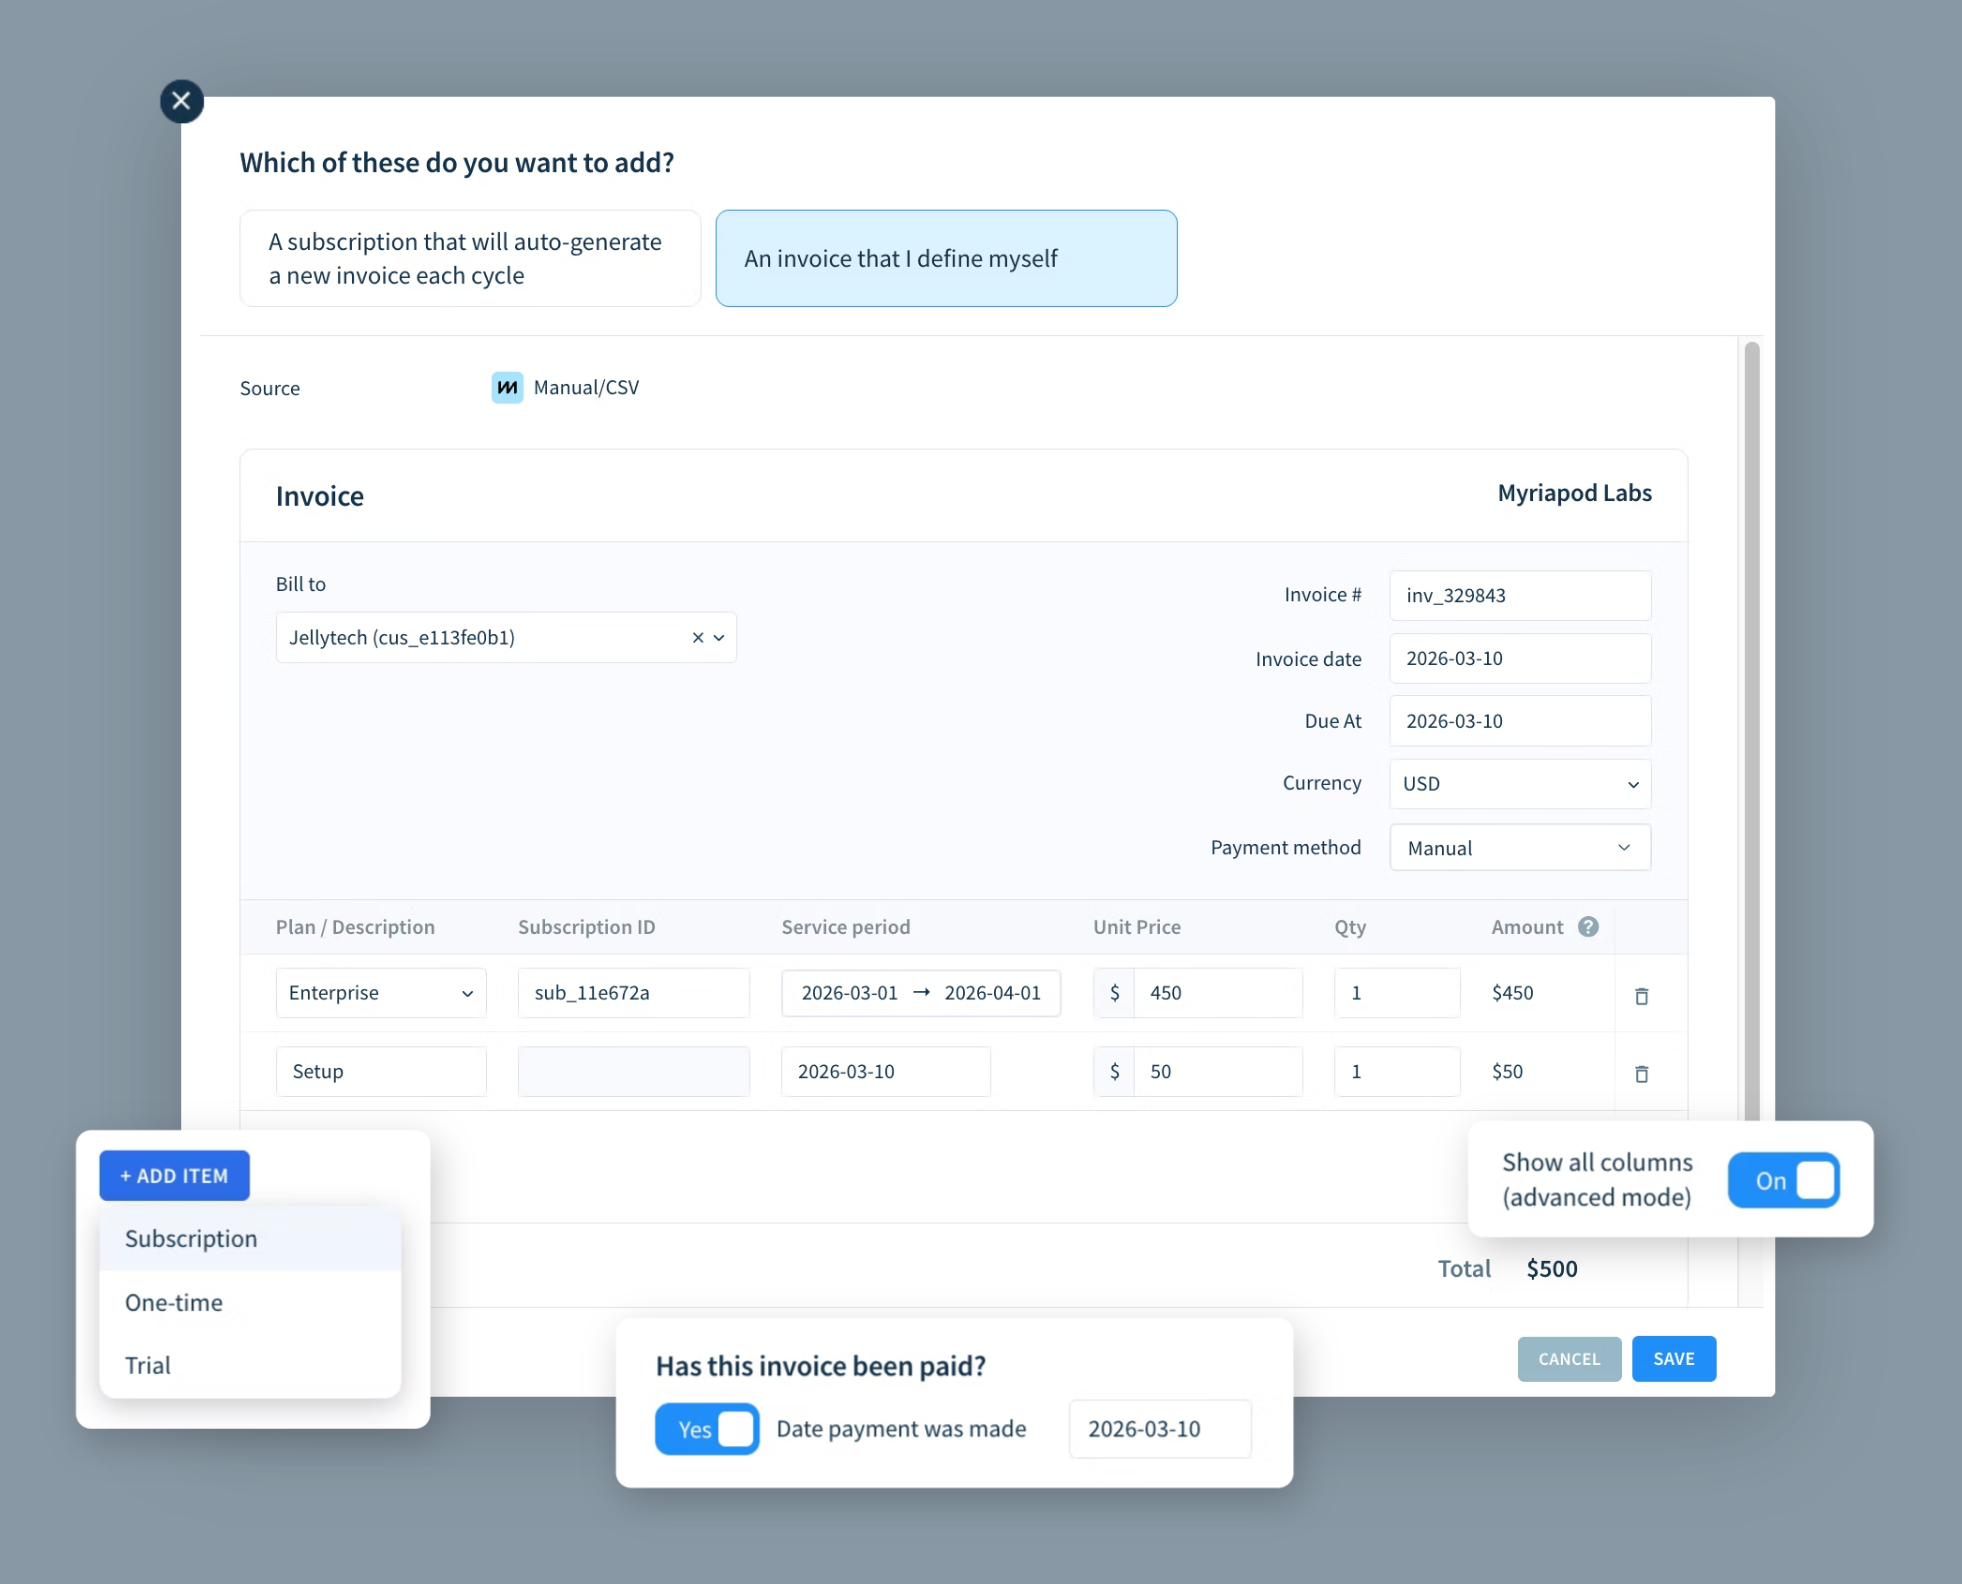Edit the invoice number field
The width and height of the screenshot is (1962, 1584).
point(1519,595)
